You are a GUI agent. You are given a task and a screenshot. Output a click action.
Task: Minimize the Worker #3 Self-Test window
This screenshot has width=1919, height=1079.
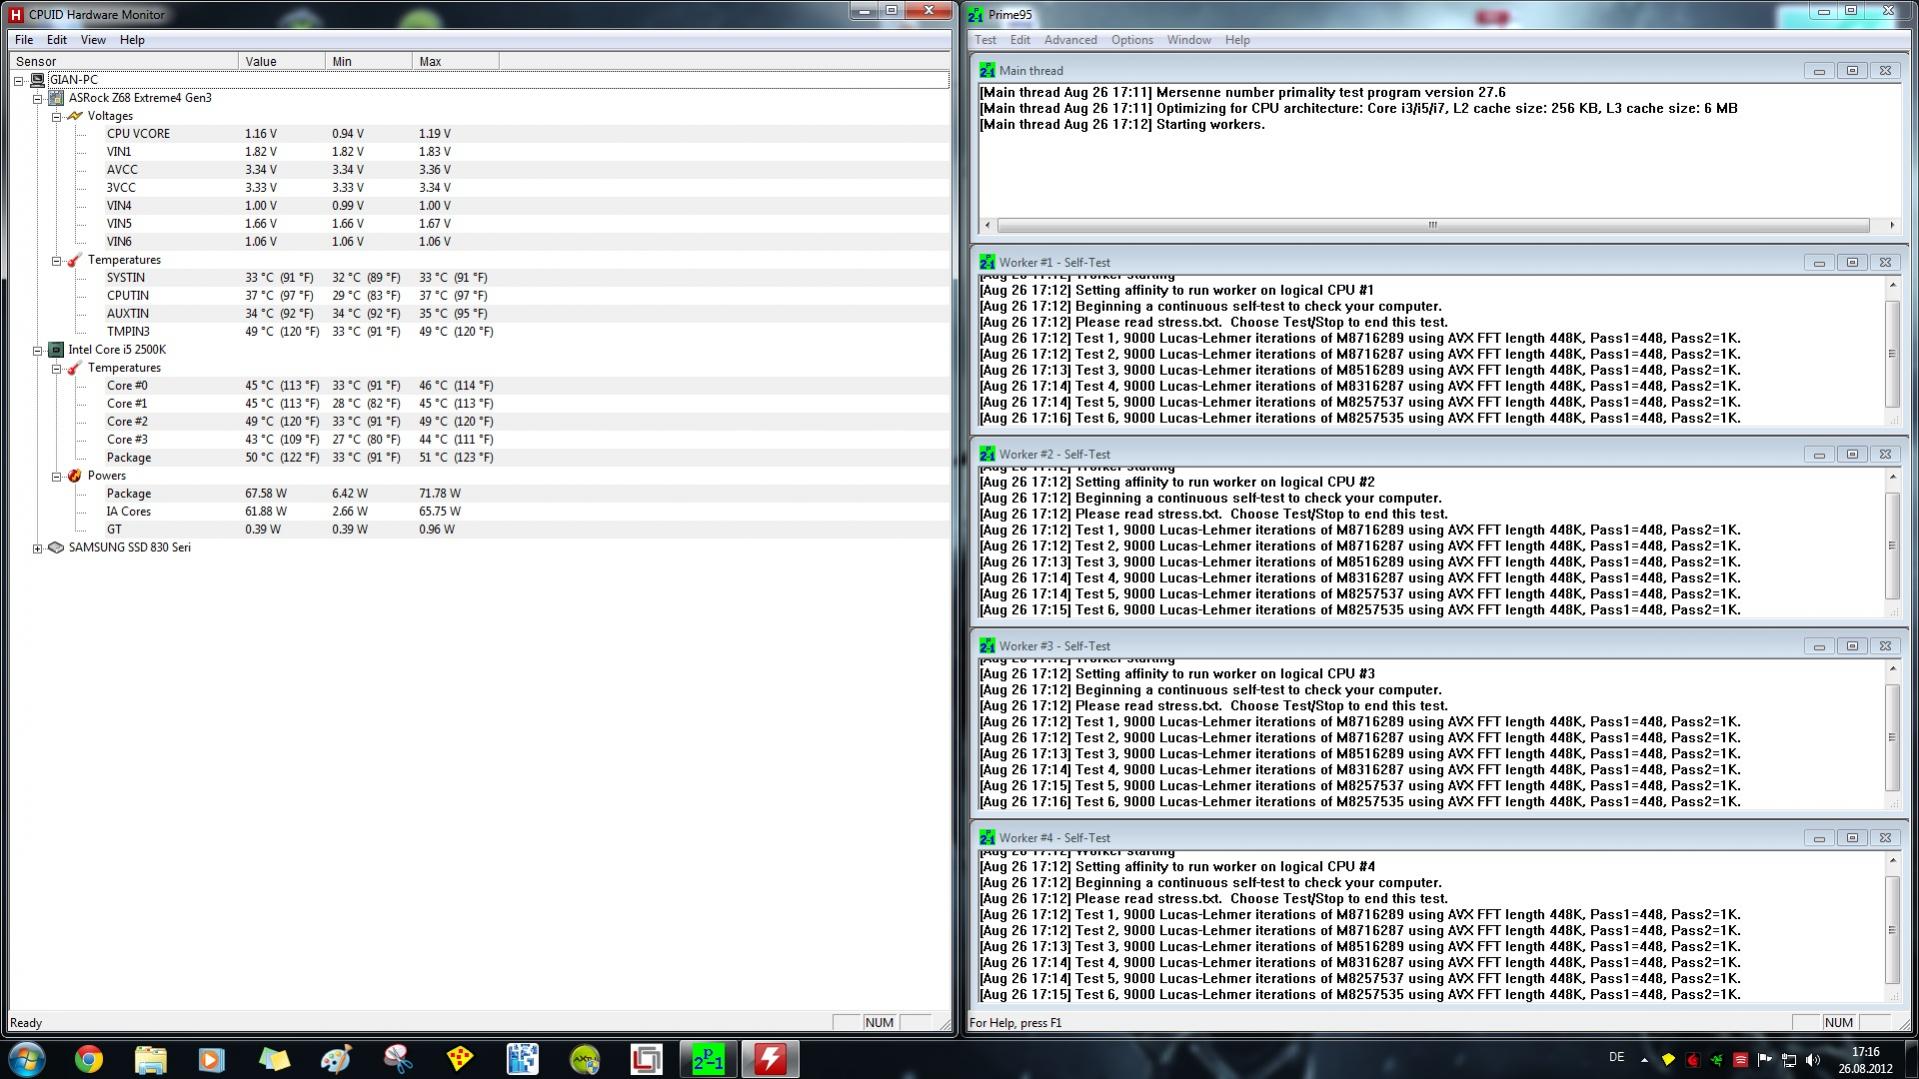(1819, 646)
